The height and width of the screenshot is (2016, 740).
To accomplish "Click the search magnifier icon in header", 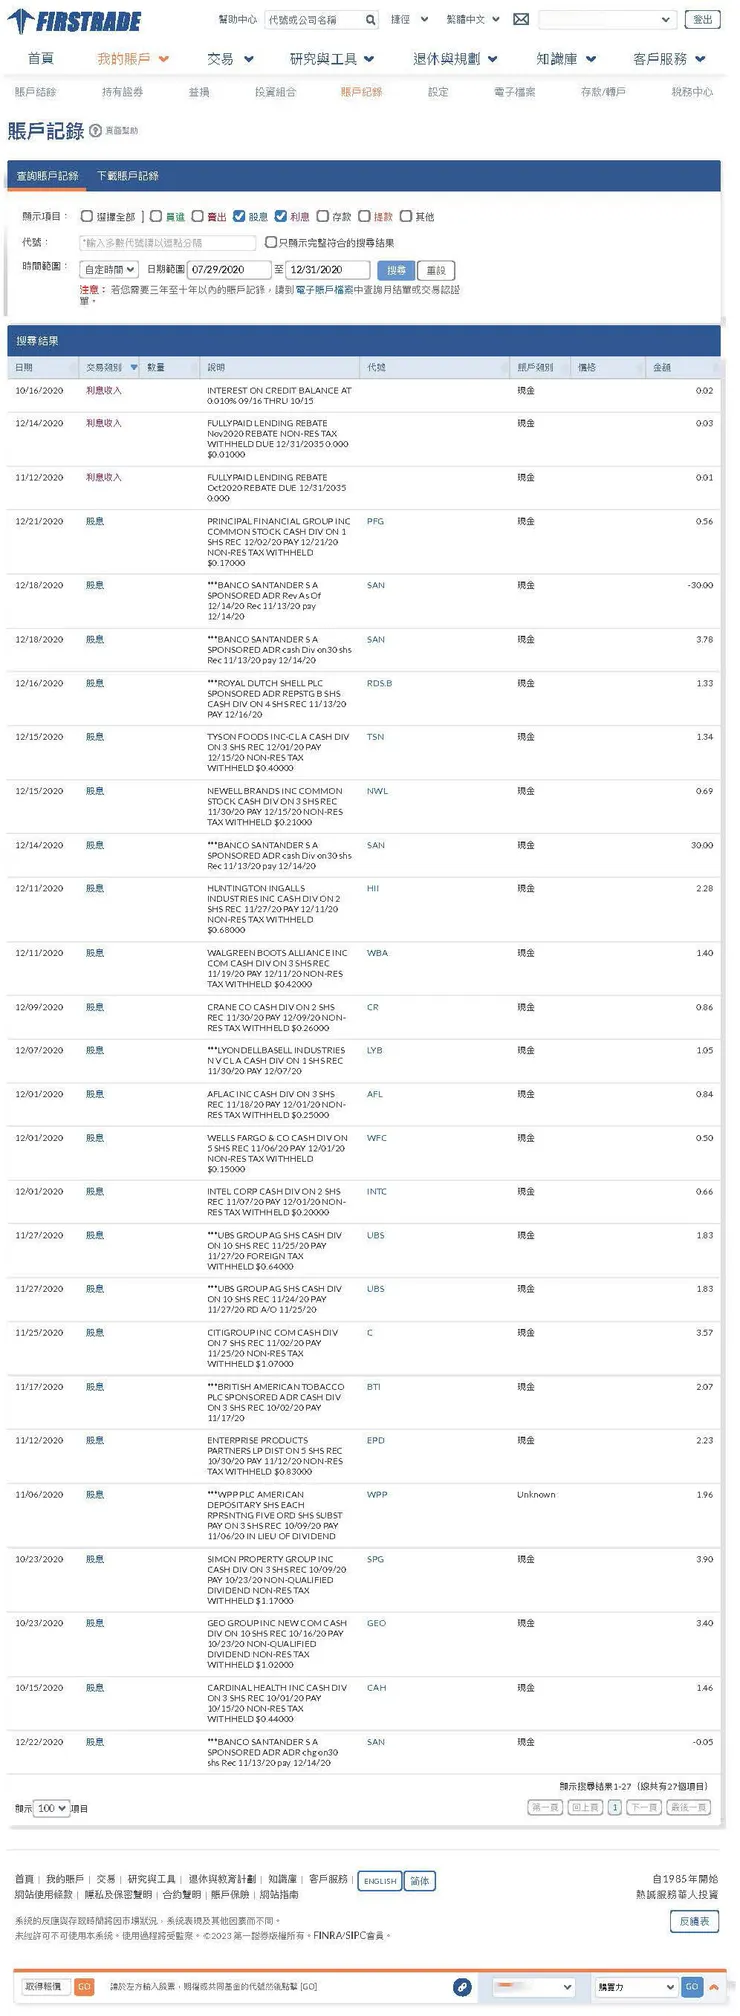I will point(370,20).
